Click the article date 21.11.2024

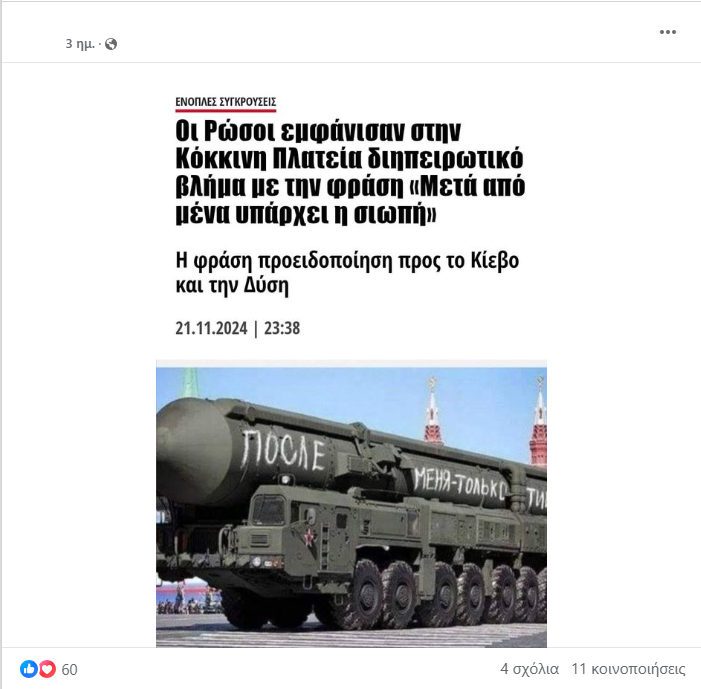click(x=211, y=328)
